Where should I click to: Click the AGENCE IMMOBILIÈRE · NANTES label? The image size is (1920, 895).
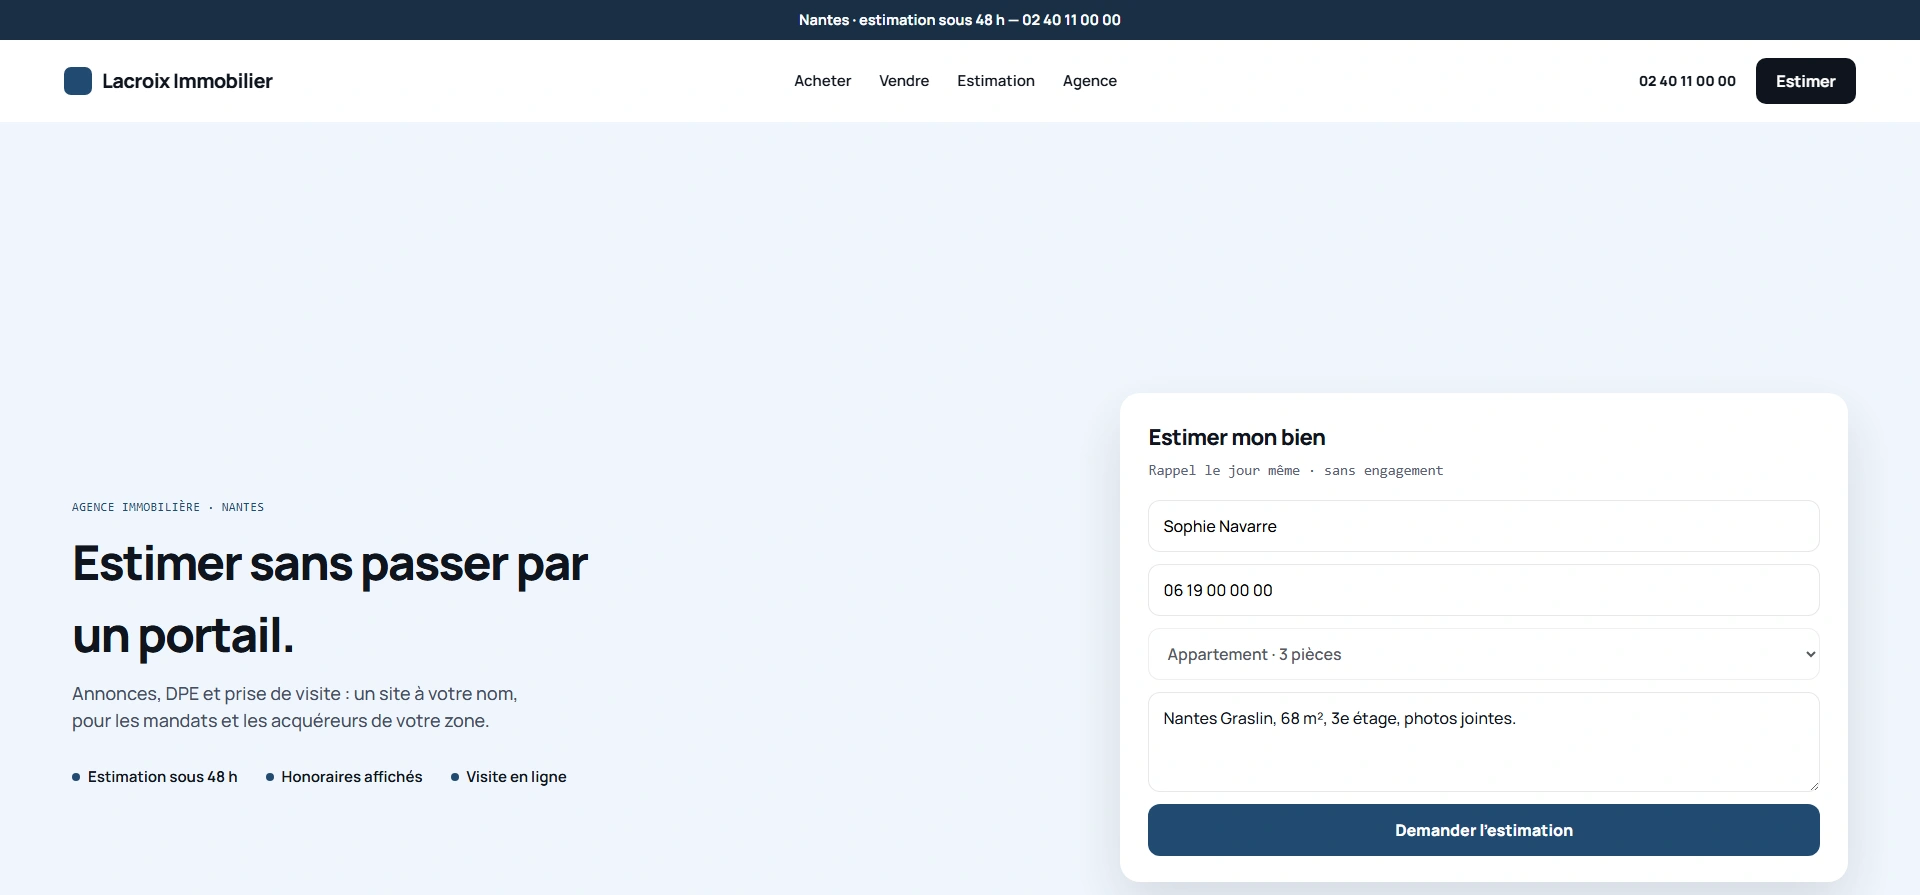pyautogui.click(x=168, y=507)
